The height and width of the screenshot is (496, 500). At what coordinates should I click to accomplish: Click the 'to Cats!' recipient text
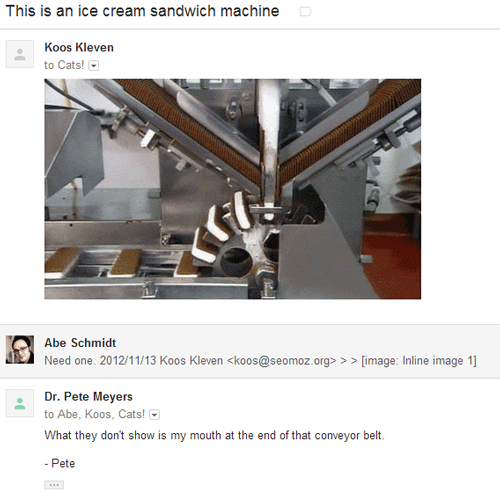point(64,65)
